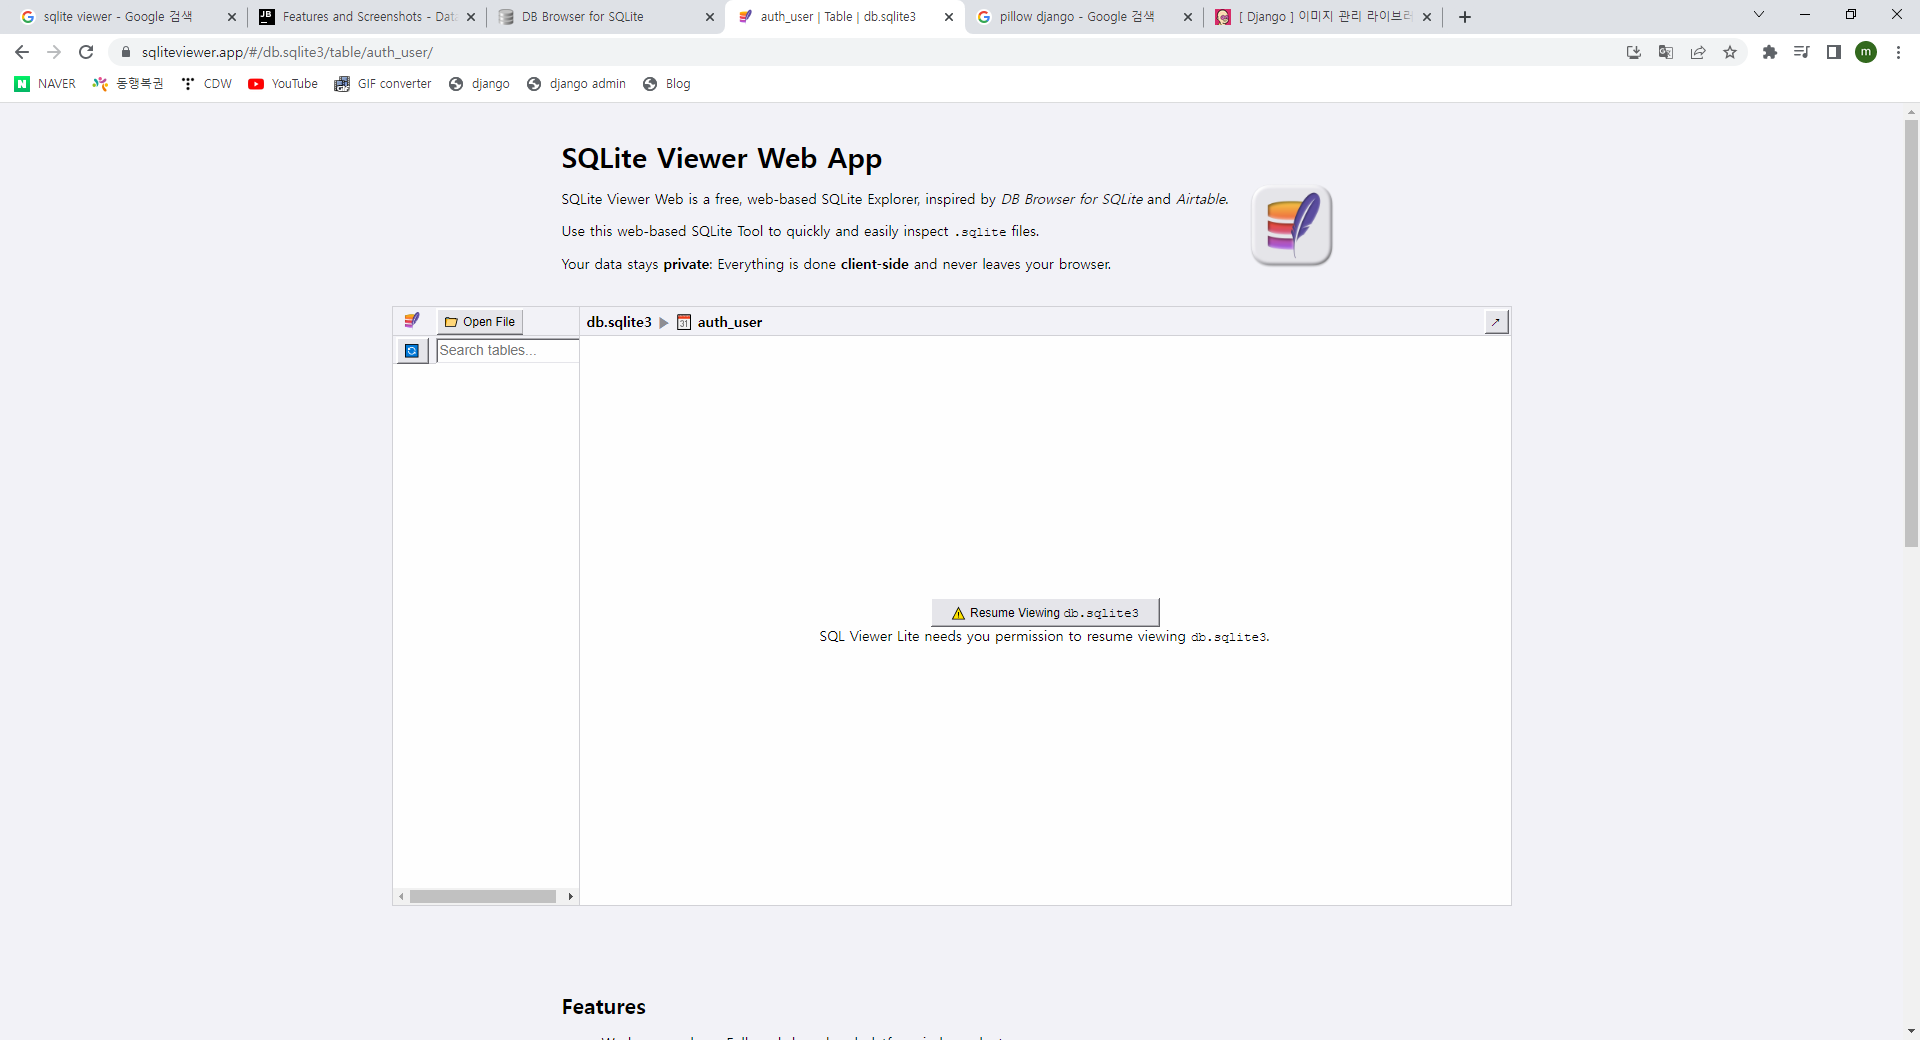The height and width of the screenshot is (1040, 1920).
Task: Click the media control playlist icon
Action: pyautogui.click(x=1802, y=52)
